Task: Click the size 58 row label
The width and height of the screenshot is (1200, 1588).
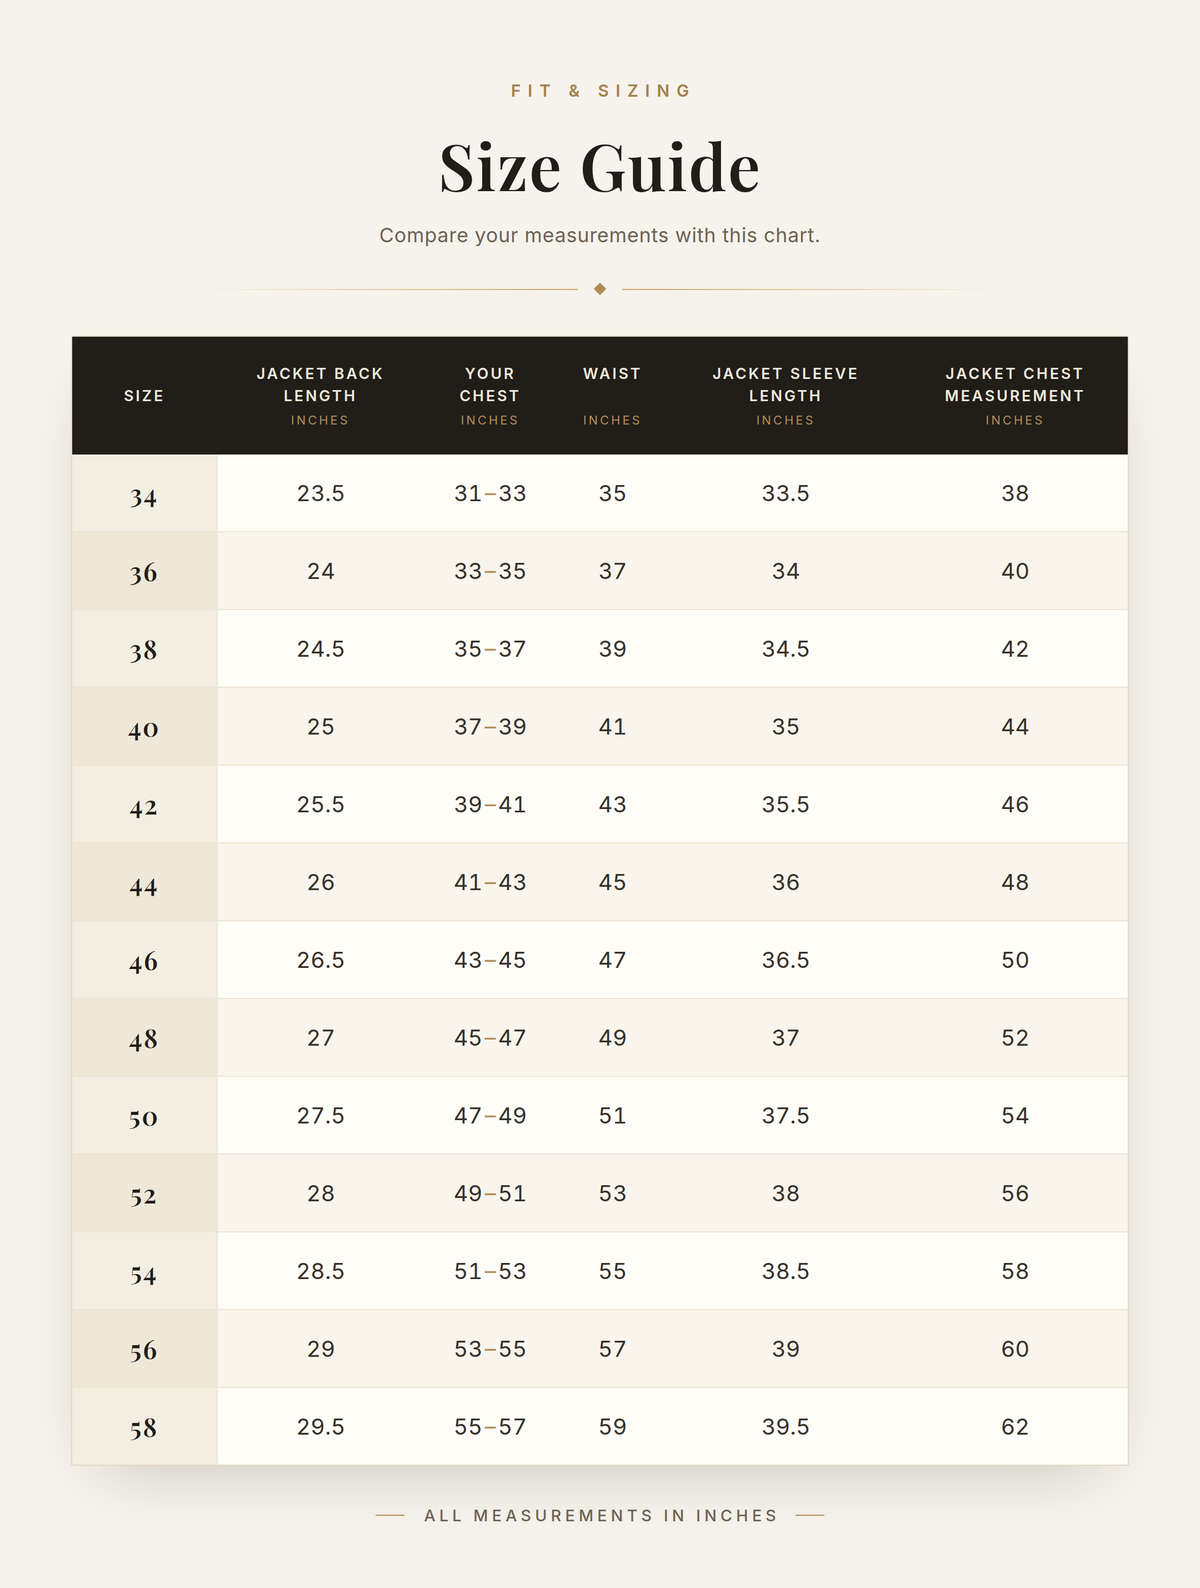Action: point(144,1427)
